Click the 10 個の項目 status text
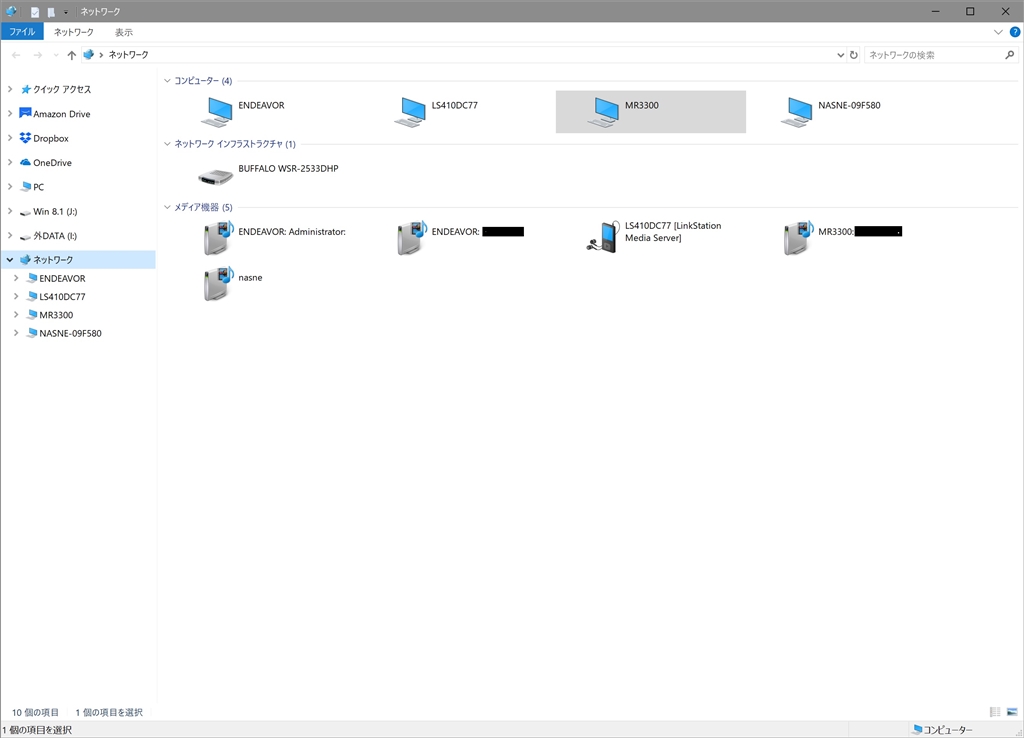Viewport: 1024px width, 738px height. [35, 713]
